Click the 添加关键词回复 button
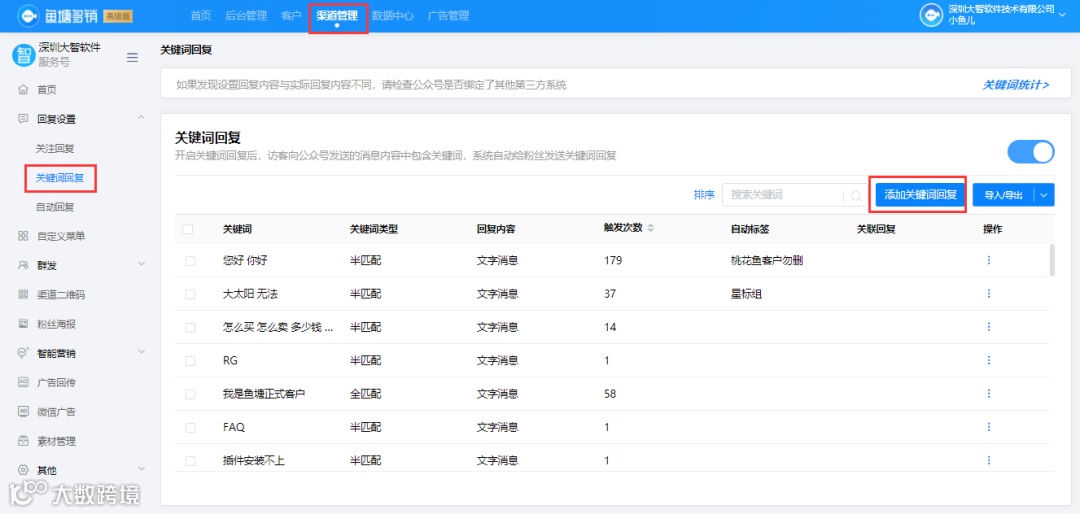Viewport: 1080px width, 514px height. [x=921, y=195]
